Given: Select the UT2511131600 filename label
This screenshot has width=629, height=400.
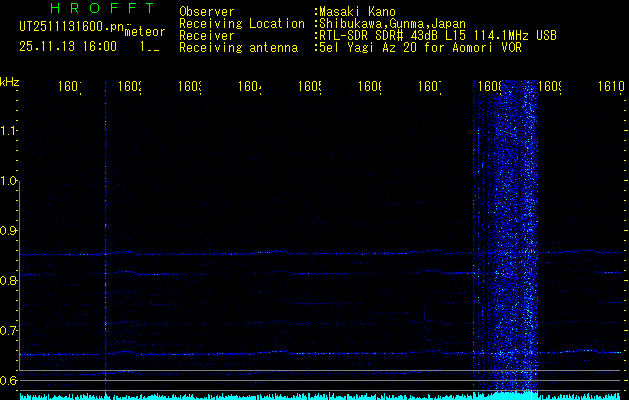Looking at the screenshot, I should 70,27.
